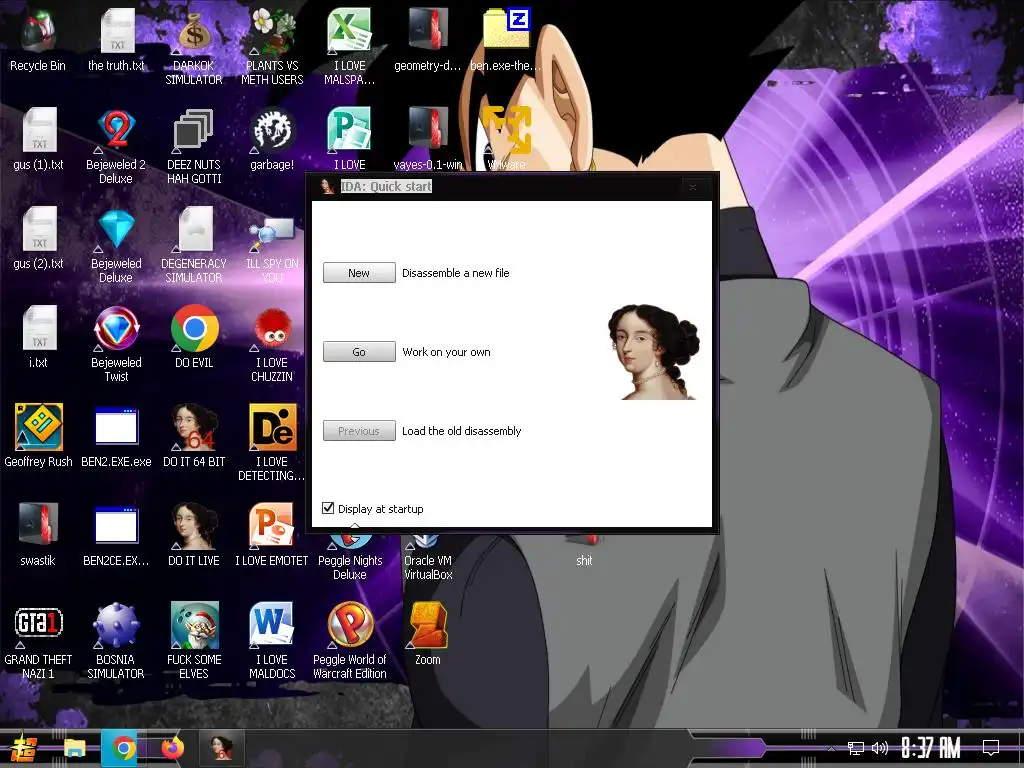Select the swastik archive icon
This screenshot has width=1024, height=768.
pos(38,524)
